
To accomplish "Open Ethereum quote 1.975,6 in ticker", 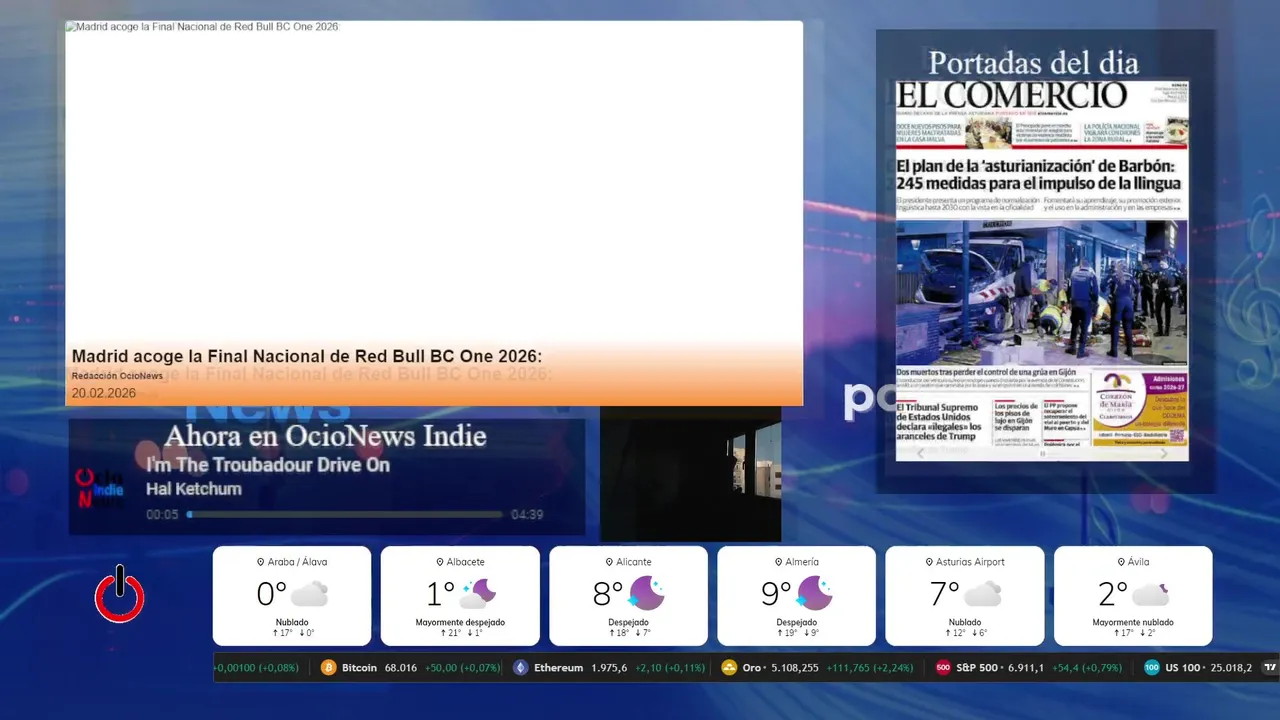I will tap(609, 668).
